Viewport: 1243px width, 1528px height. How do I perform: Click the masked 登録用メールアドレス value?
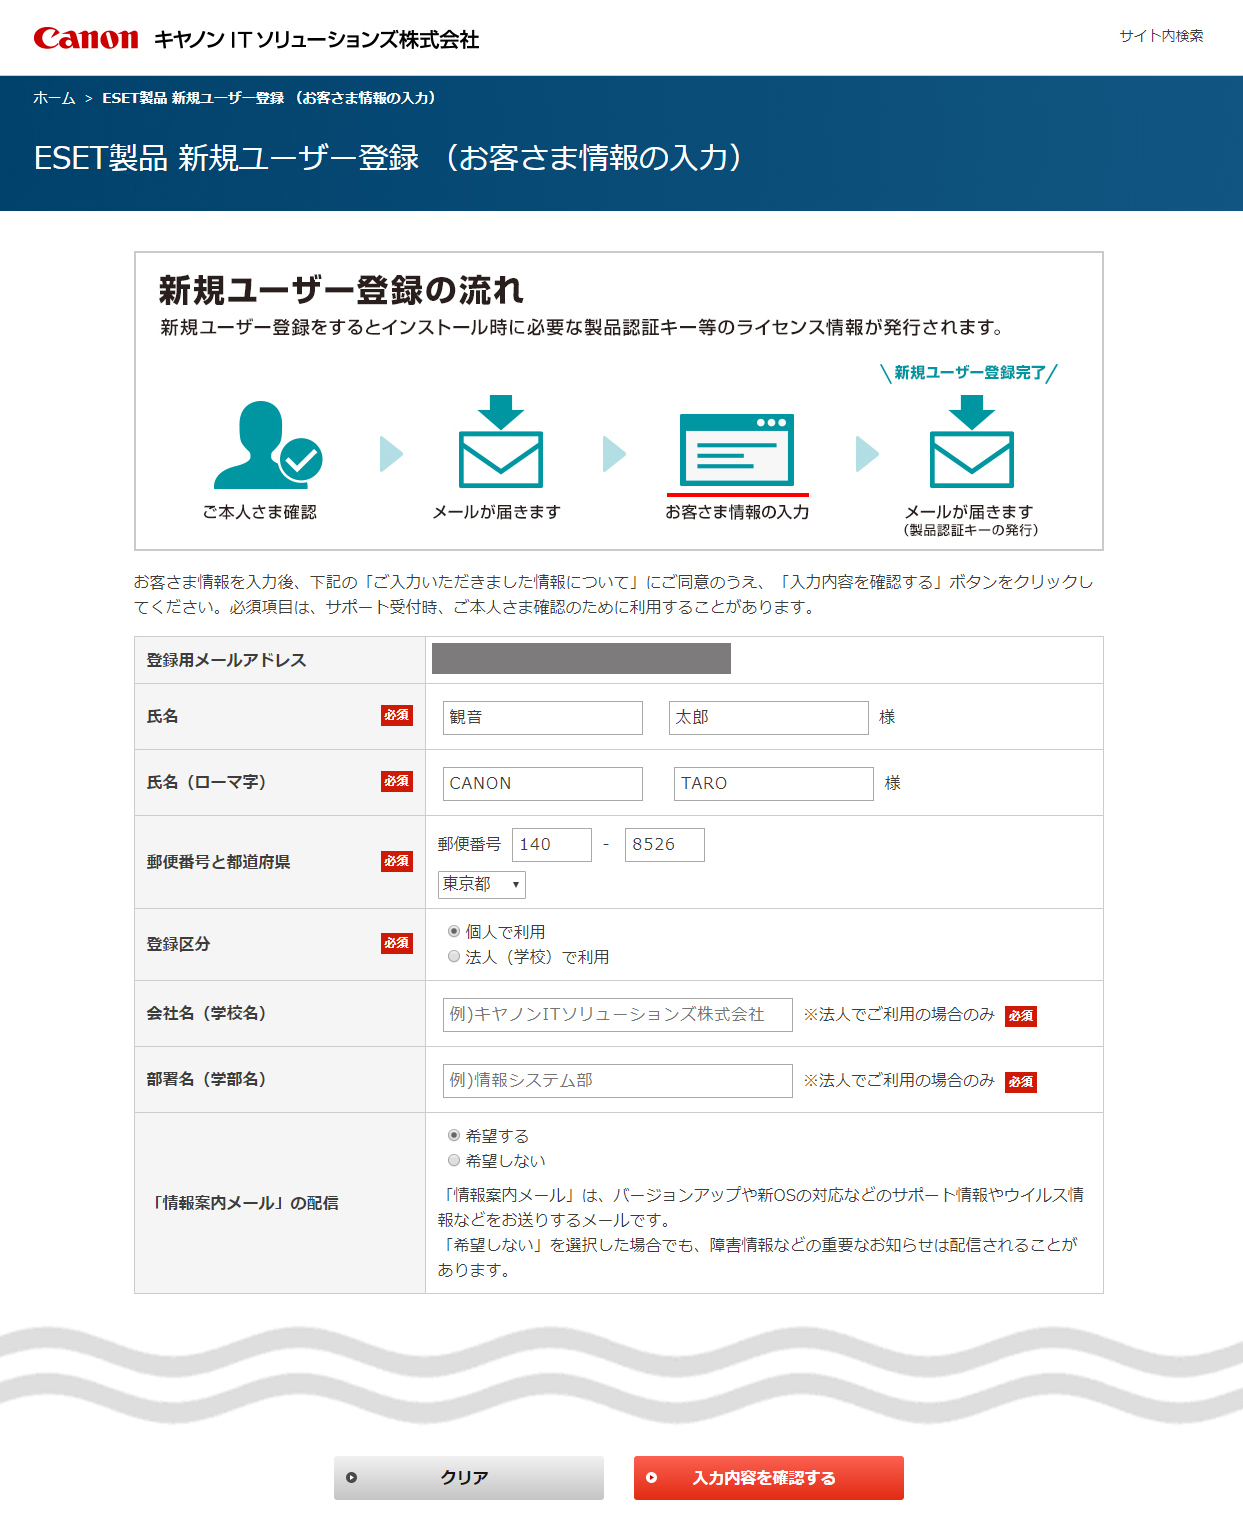[581, 658]
